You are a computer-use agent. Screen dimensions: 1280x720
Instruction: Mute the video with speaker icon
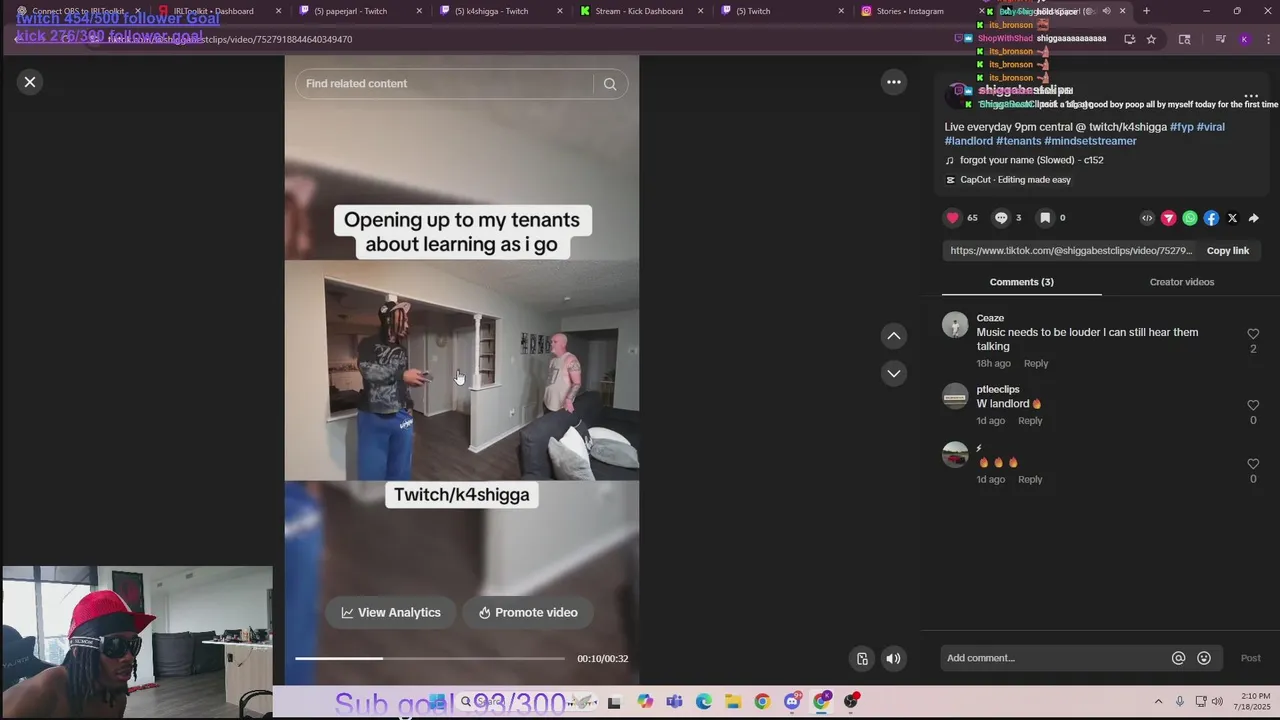click(x=893, y=658)
